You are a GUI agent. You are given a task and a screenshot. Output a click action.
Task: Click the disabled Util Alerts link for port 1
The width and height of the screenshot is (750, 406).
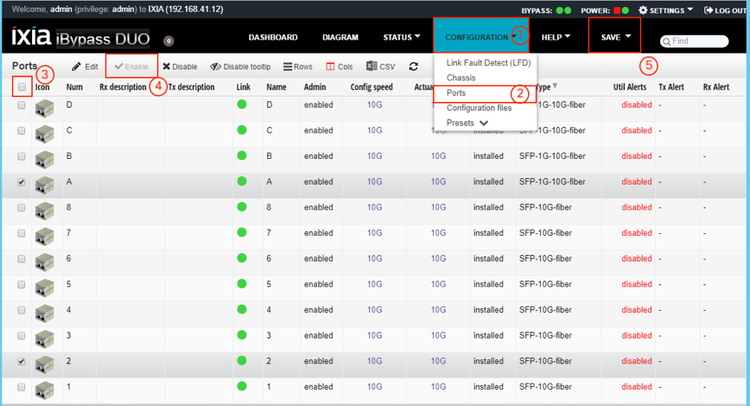tap(636, 386)
